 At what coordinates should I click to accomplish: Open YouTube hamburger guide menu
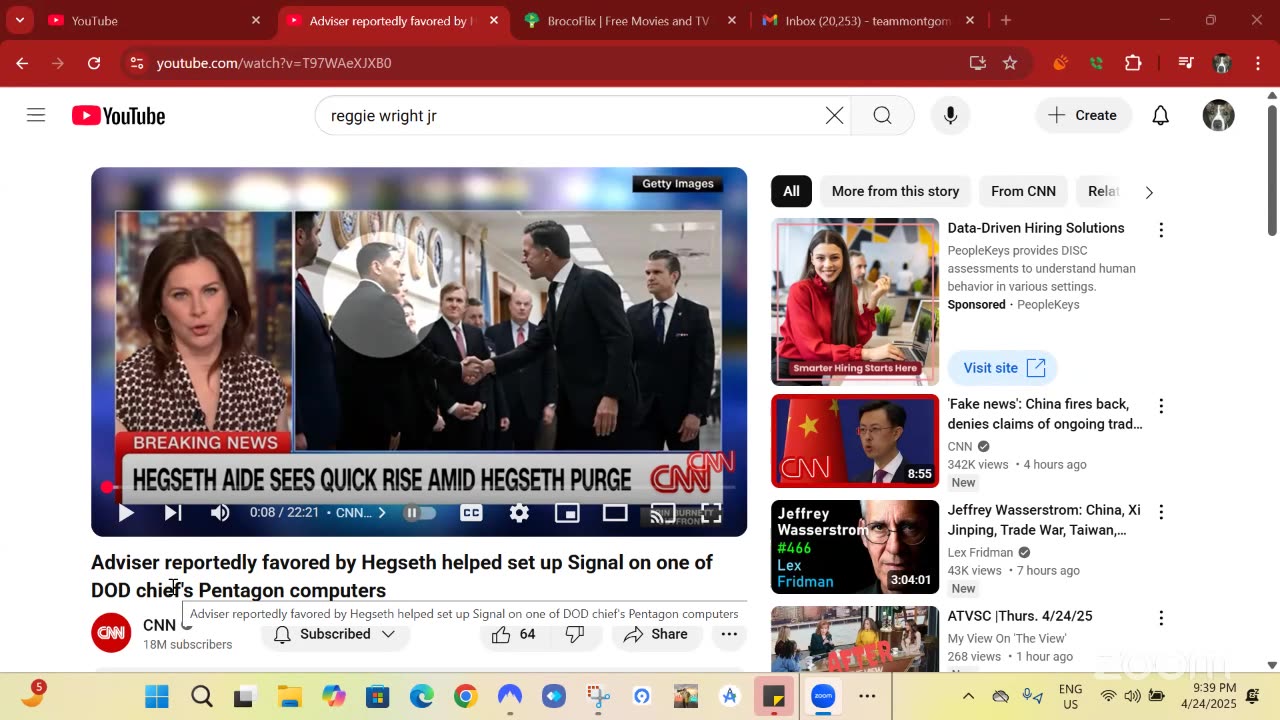click(x=36, y=115)
